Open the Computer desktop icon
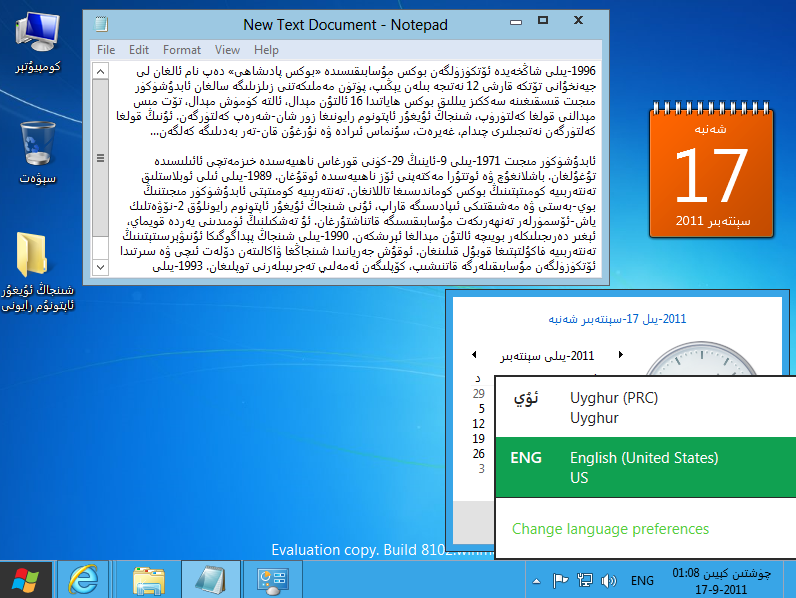Viewport: 796px width, 598px height. 38,43
